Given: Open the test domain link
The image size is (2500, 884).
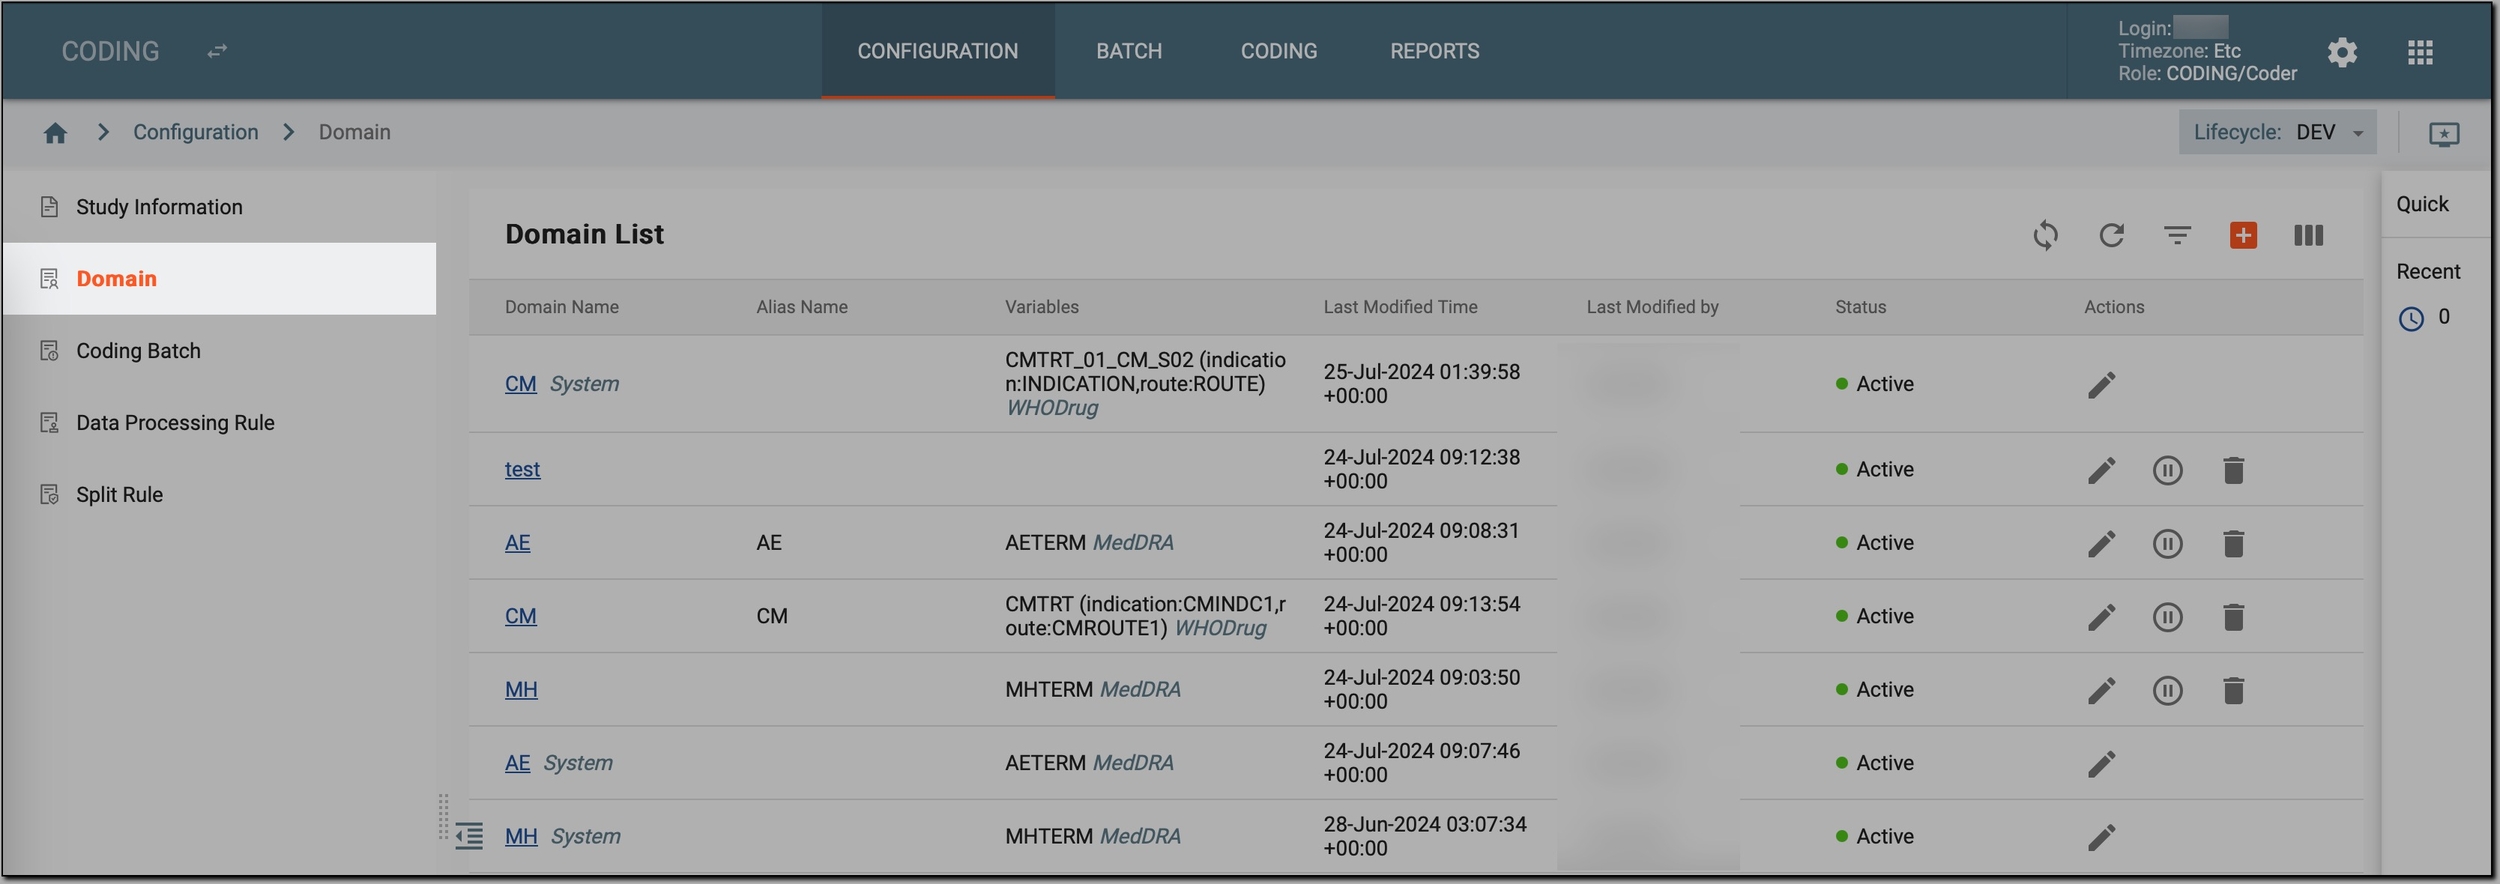Looking at the screenshot, I should tap(522, 469).
